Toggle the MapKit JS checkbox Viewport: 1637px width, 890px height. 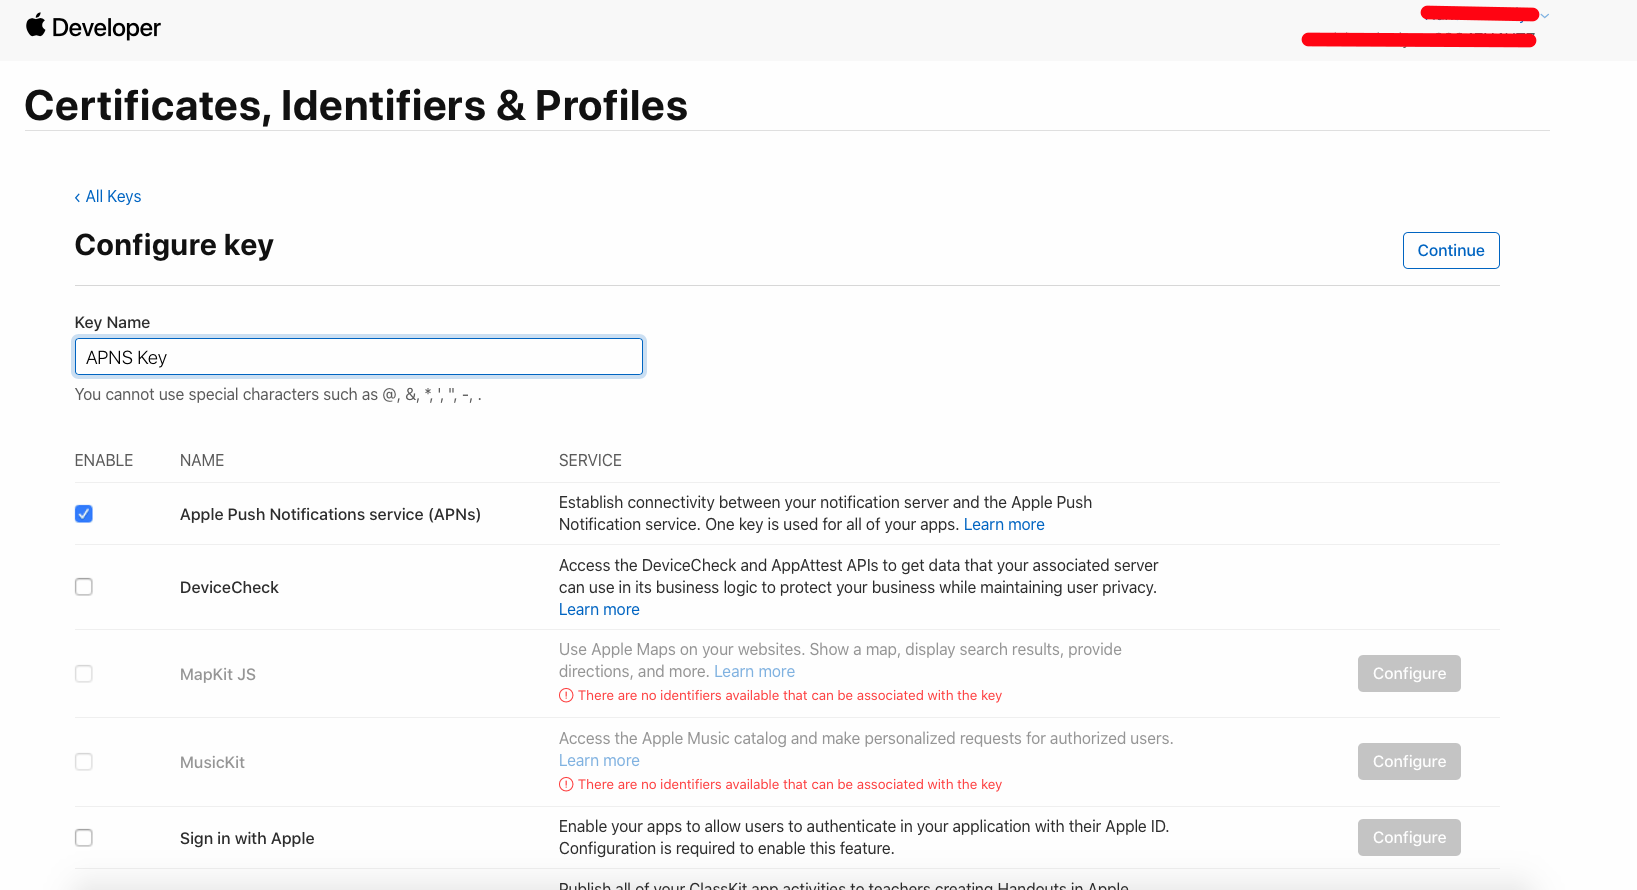(x=84, y=674)
